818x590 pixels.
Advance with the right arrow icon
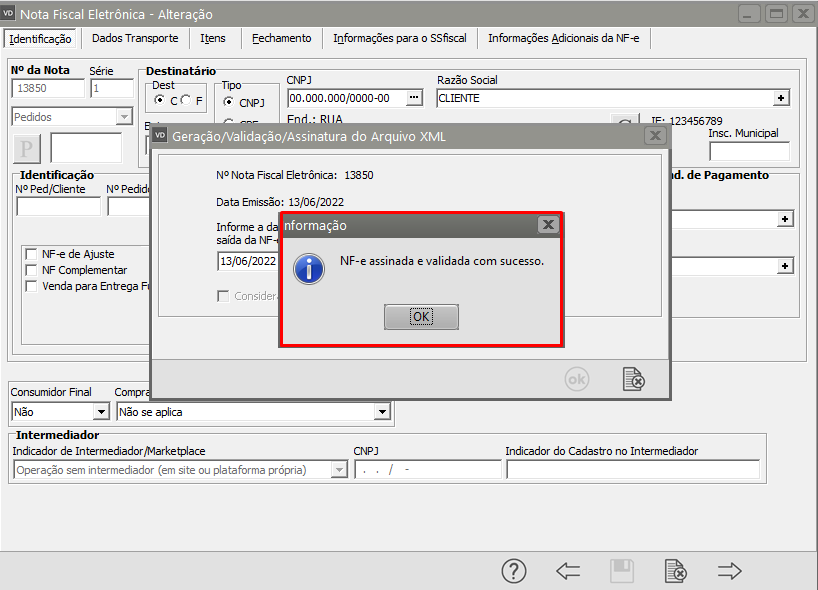(730, 571)
